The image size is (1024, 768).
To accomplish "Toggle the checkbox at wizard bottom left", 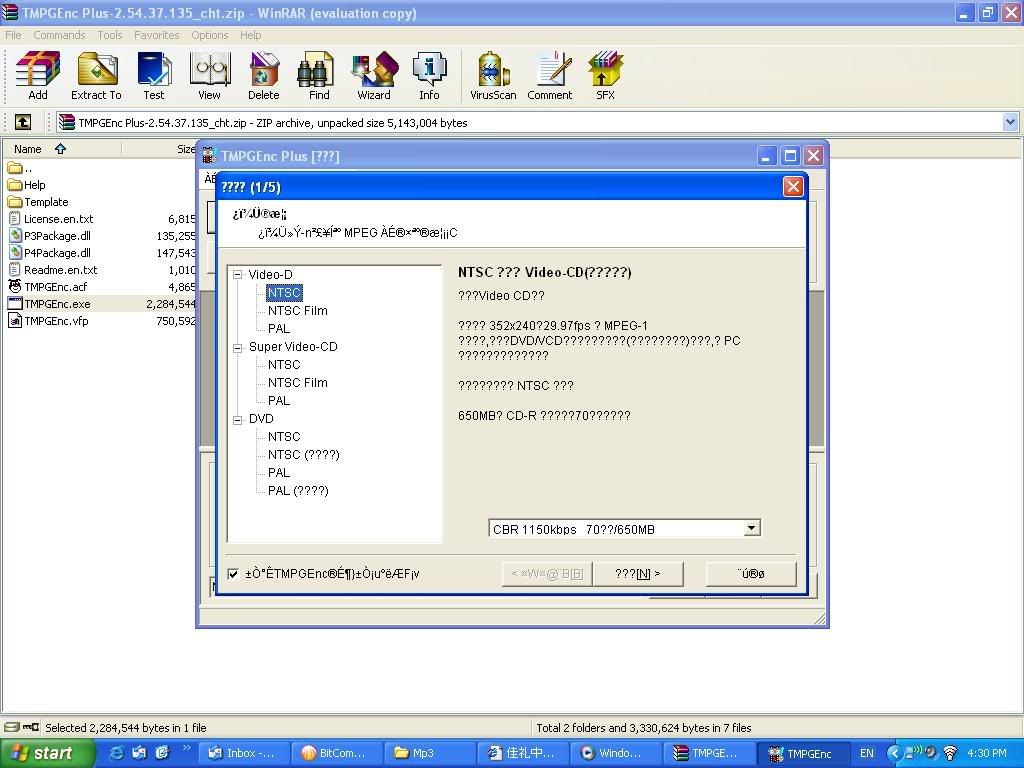I will point(233,574).
